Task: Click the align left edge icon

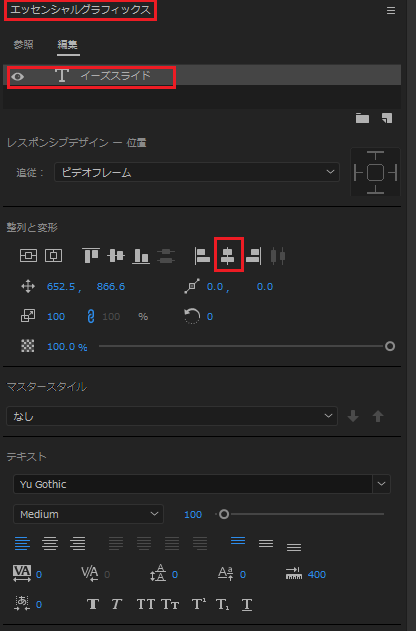Action: (202, 256)
